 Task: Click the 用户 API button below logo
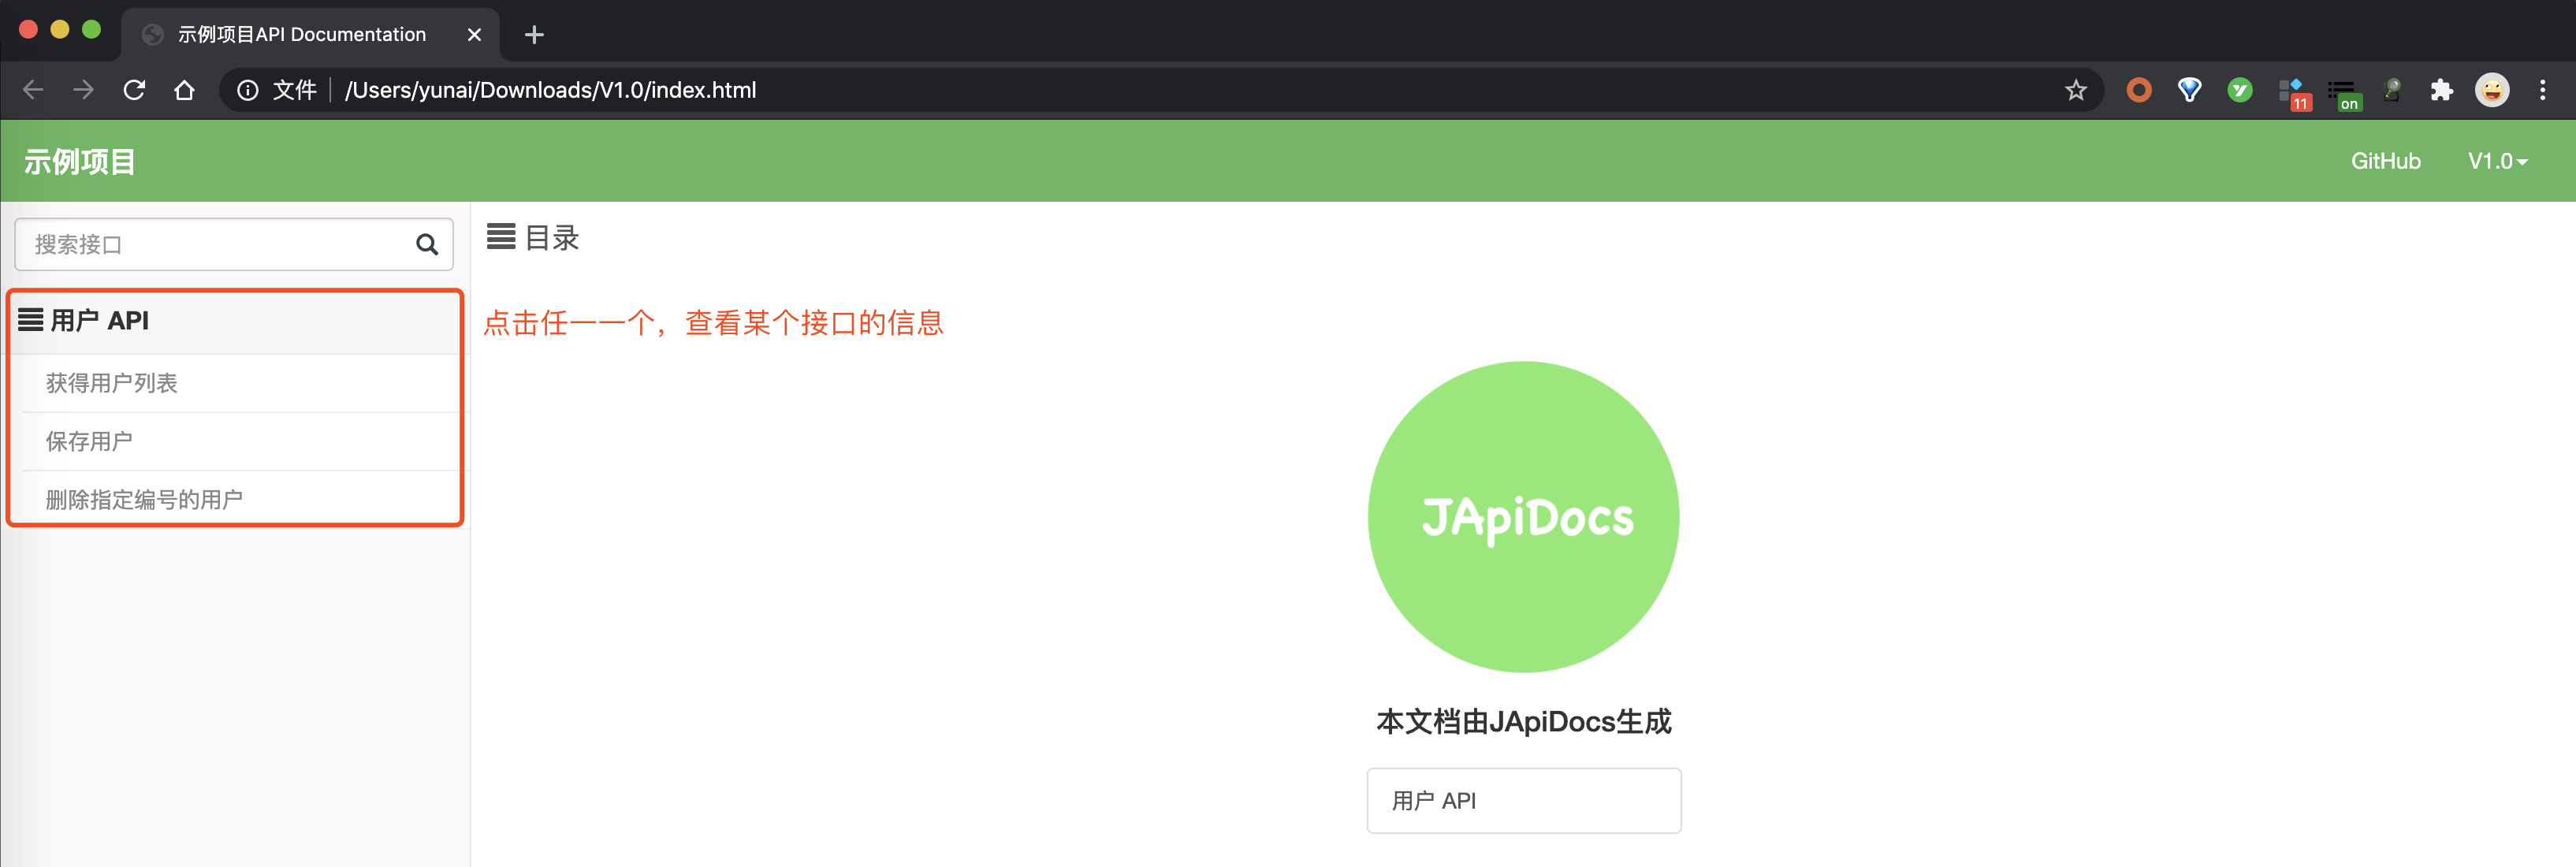coord(1523,800)
